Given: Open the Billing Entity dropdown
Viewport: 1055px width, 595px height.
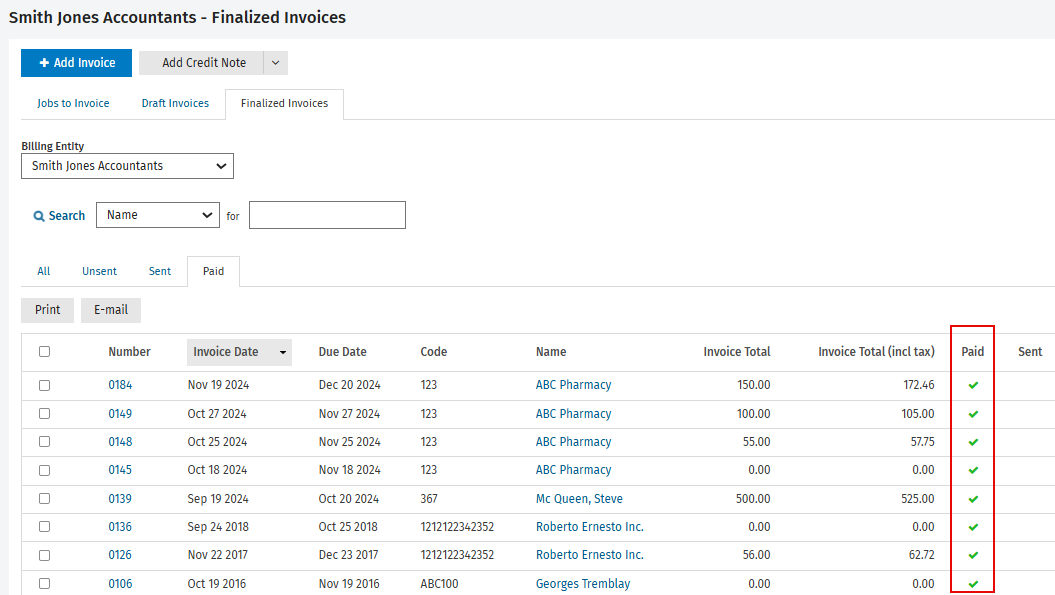Looking at the screenshot, I should click(127, 166).
